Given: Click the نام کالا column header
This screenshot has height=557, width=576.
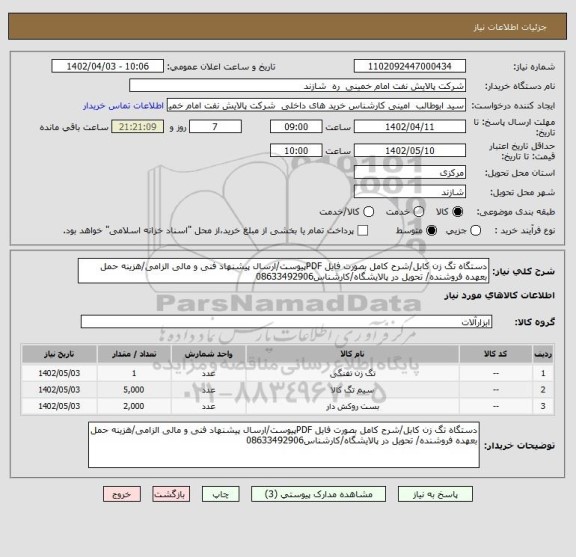Looking at the screenshot, I should click(x=352, y=354).
